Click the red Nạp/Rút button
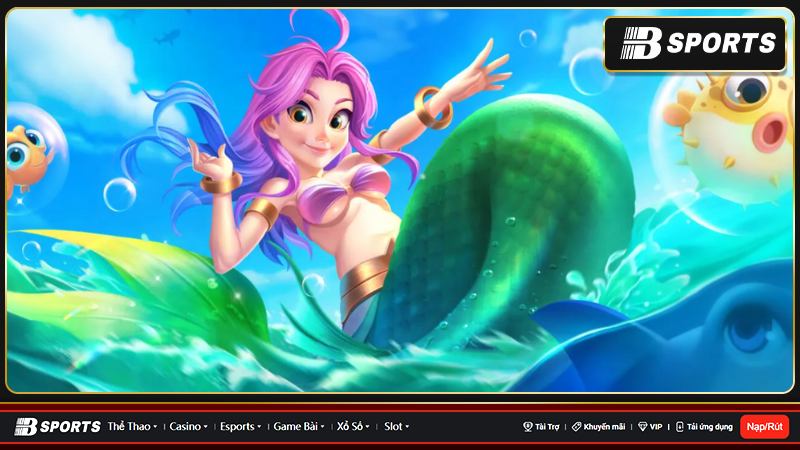 pyautogui.click(x=764, y=427)
